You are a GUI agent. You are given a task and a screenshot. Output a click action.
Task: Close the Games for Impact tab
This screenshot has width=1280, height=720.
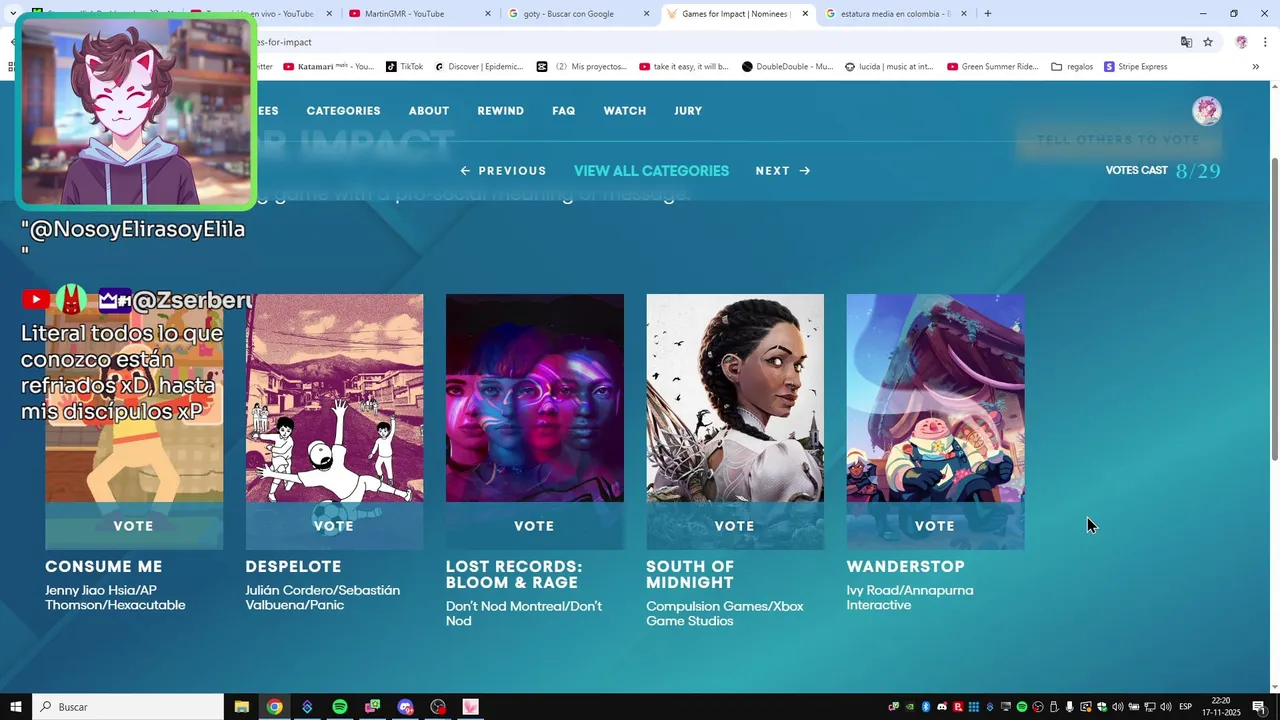(x=805, y=14)
